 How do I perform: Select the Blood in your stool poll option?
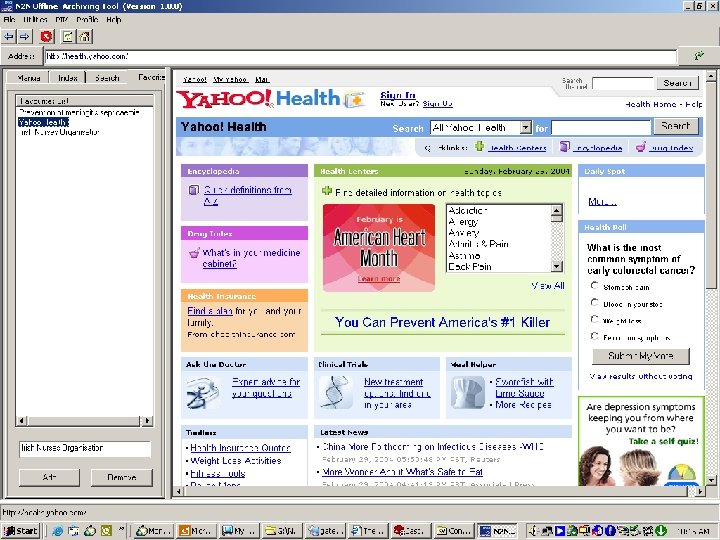tap(594, 303)
